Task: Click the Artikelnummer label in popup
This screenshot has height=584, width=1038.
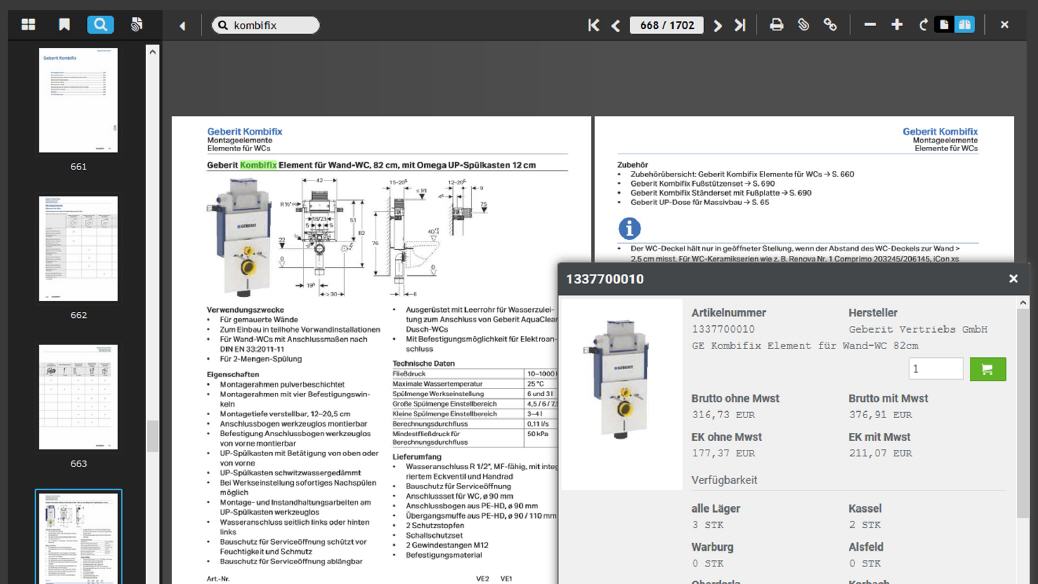Action: (729, 313)
